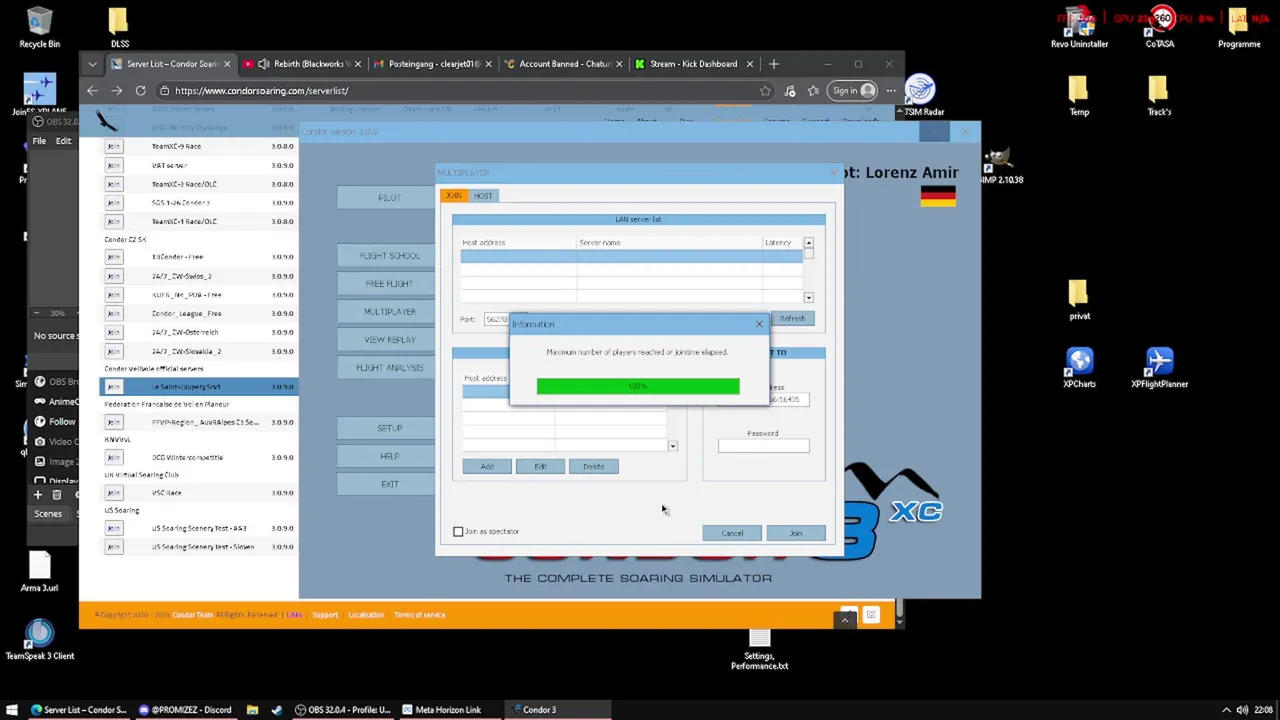
Task: Click the browser back arrow
Action: pos(92,91)
